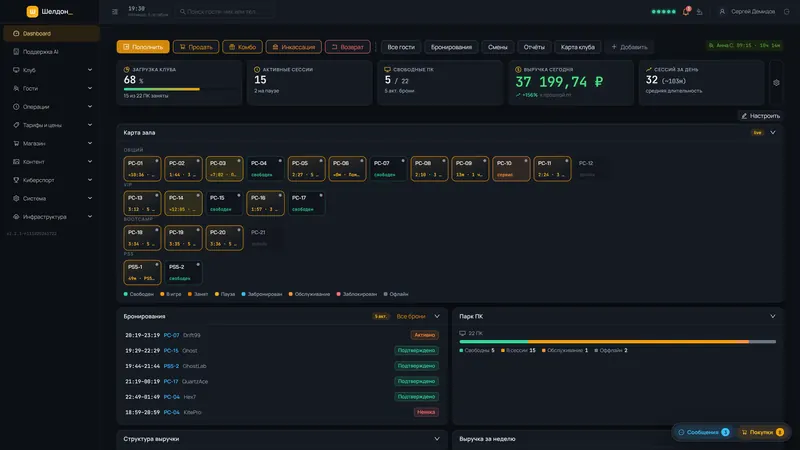The height and width of the screenshot is (450, 800).
Task: Expand the Киберспорт sidebar section
Action: click(51, 181)
